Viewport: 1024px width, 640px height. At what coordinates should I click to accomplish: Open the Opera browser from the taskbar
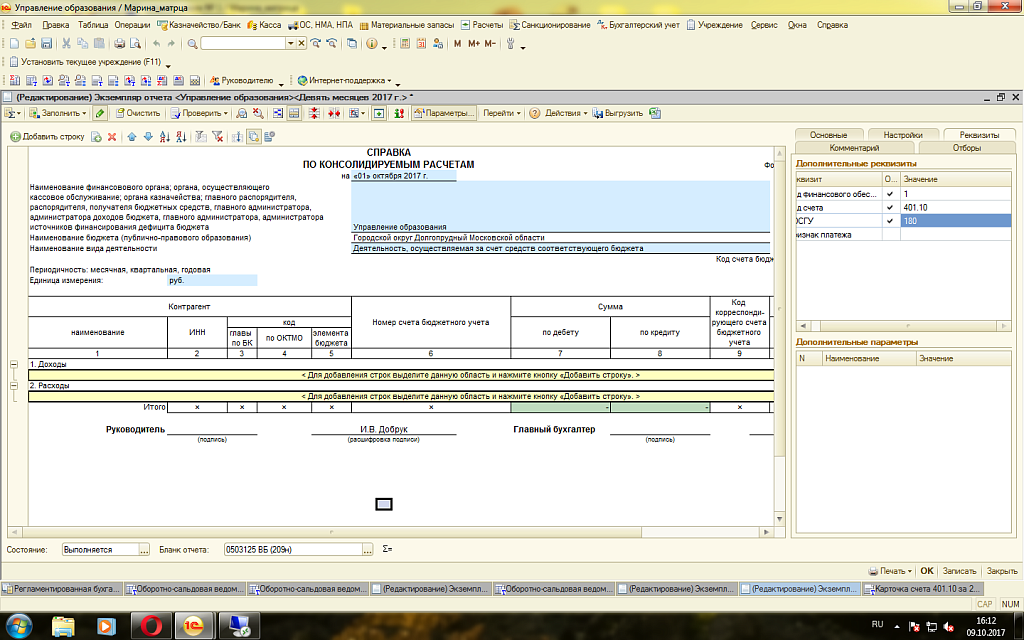151,626
